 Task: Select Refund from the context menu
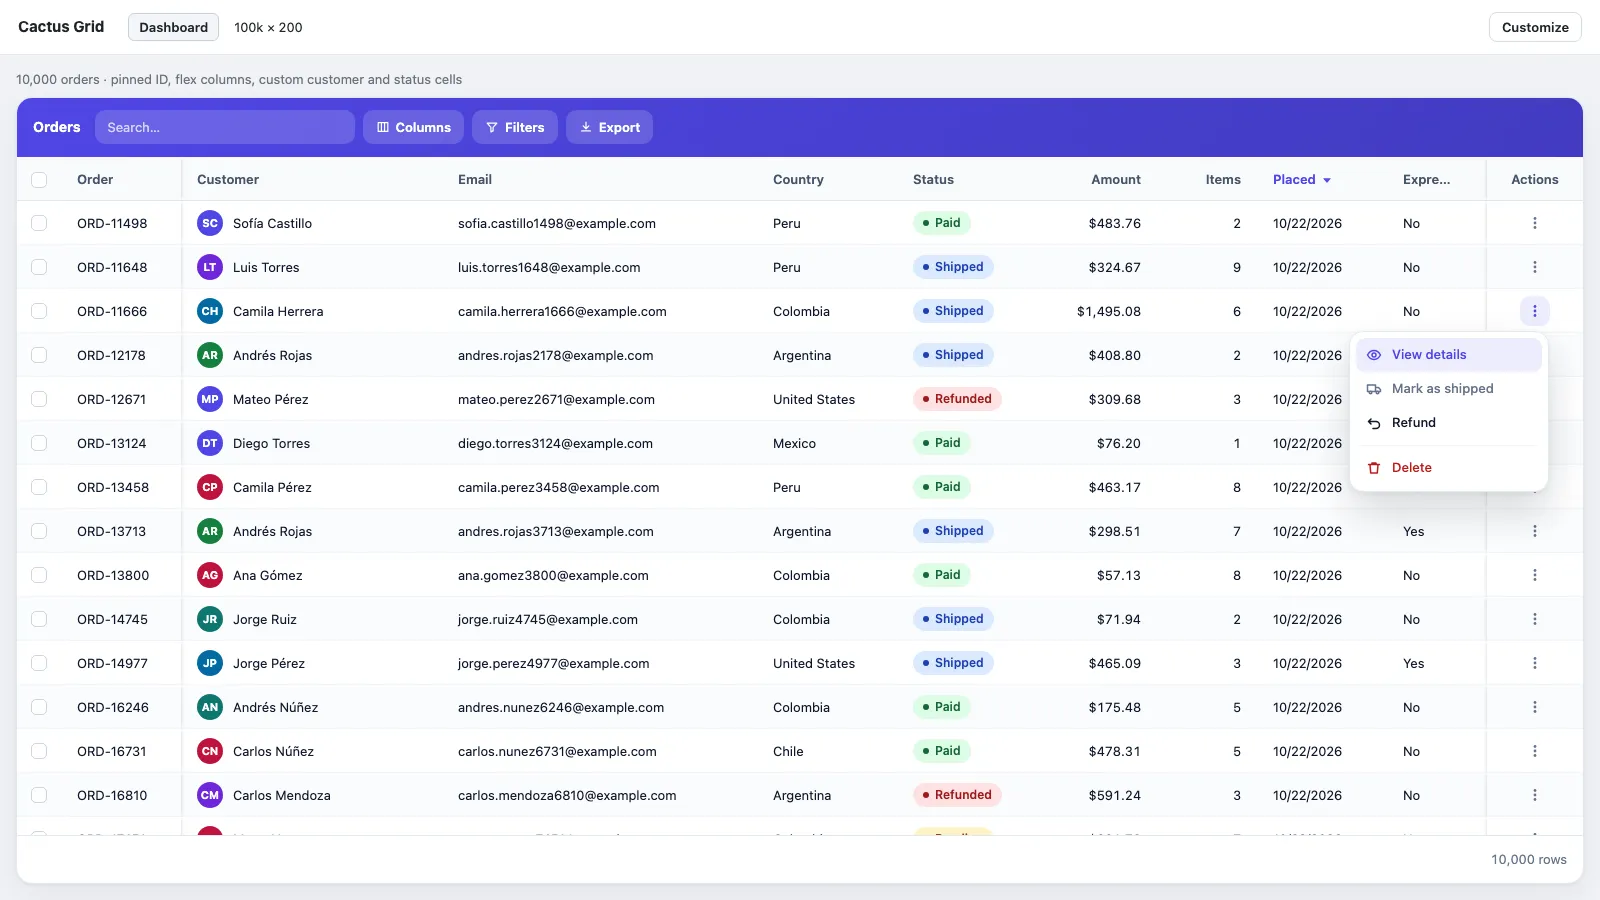click(x=1448, y=423)
